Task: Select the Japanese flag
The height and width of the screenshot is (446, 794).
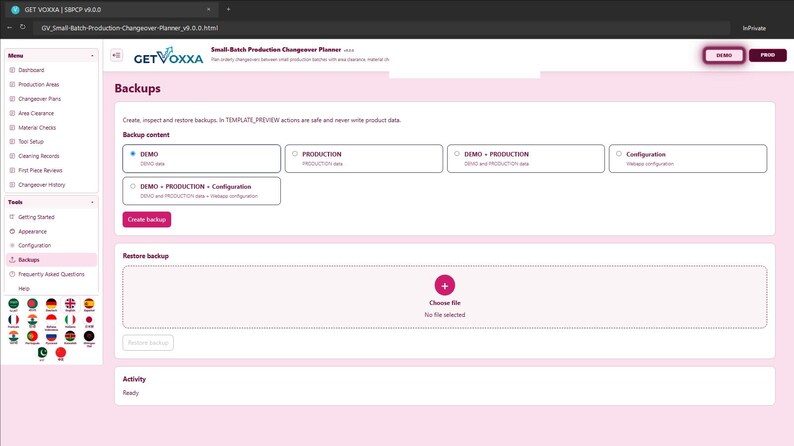Action: tap(89, 320)
